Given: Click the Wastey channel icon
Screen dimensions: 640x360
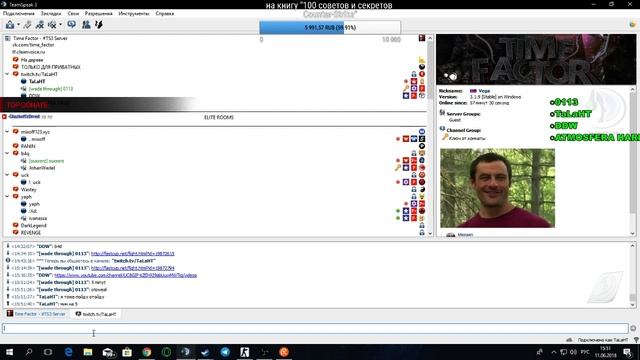Looking at the screenshot, I should point(16,189).
